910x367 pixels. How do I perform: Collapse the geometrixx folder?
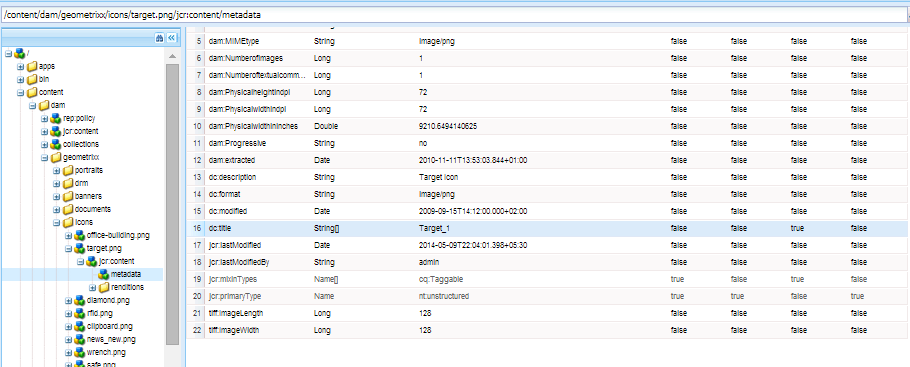tap(45, 157)
